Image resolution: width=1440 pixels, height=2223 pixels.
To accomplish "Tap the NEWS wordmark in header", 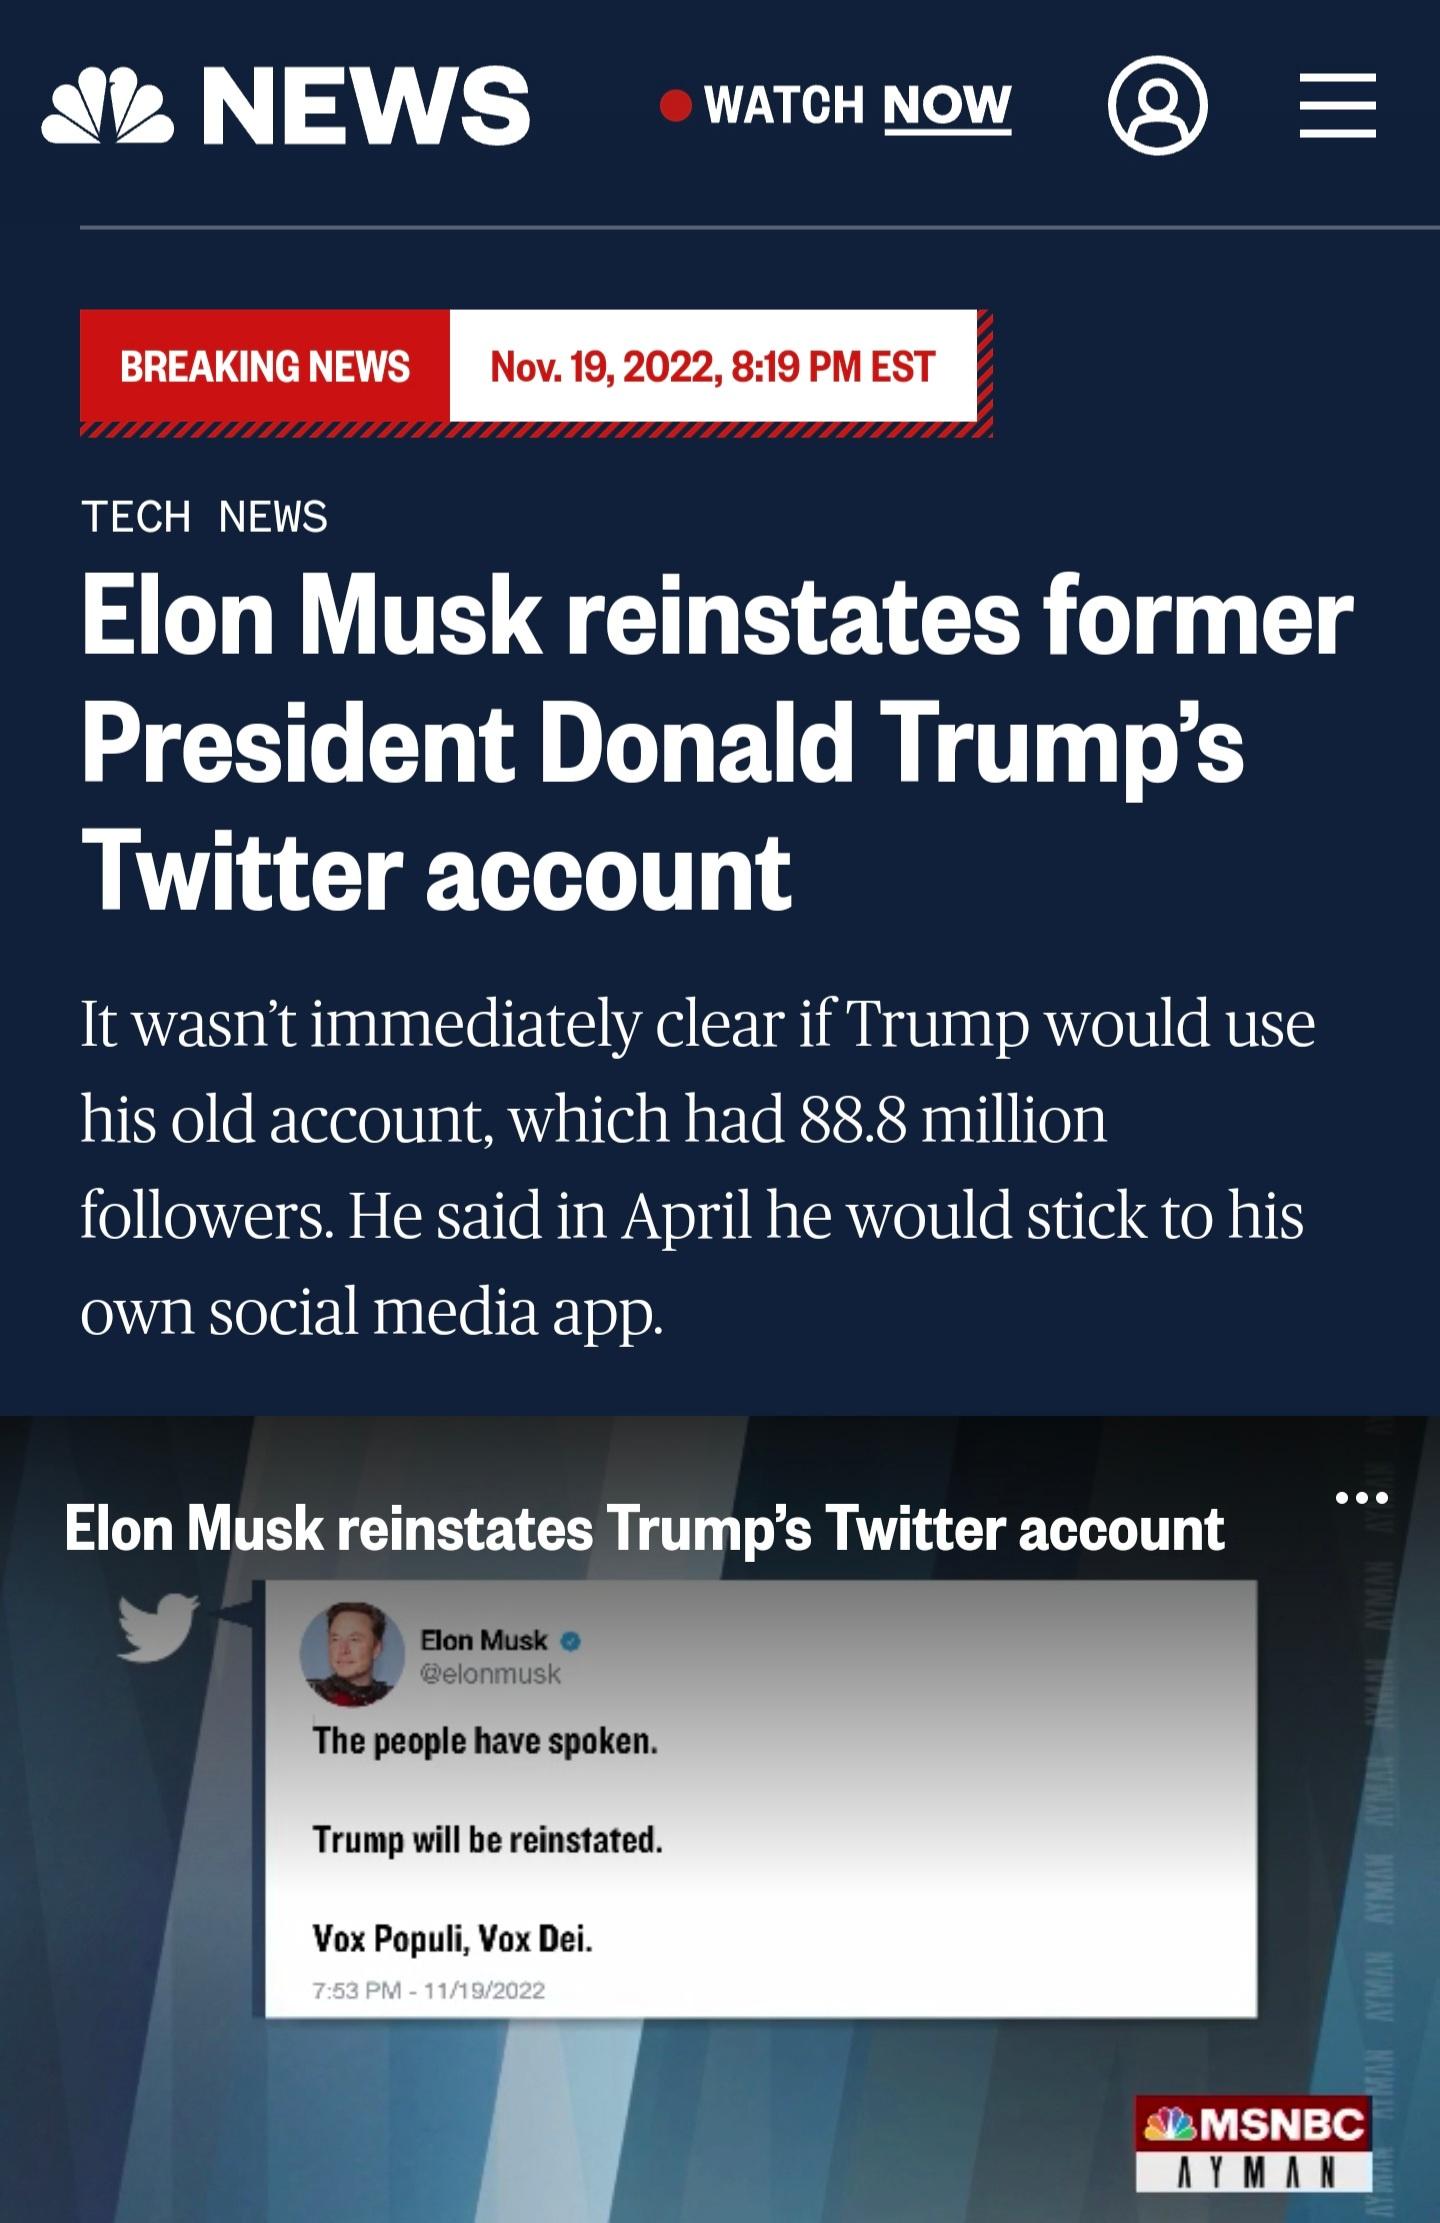I will (366, 105).
